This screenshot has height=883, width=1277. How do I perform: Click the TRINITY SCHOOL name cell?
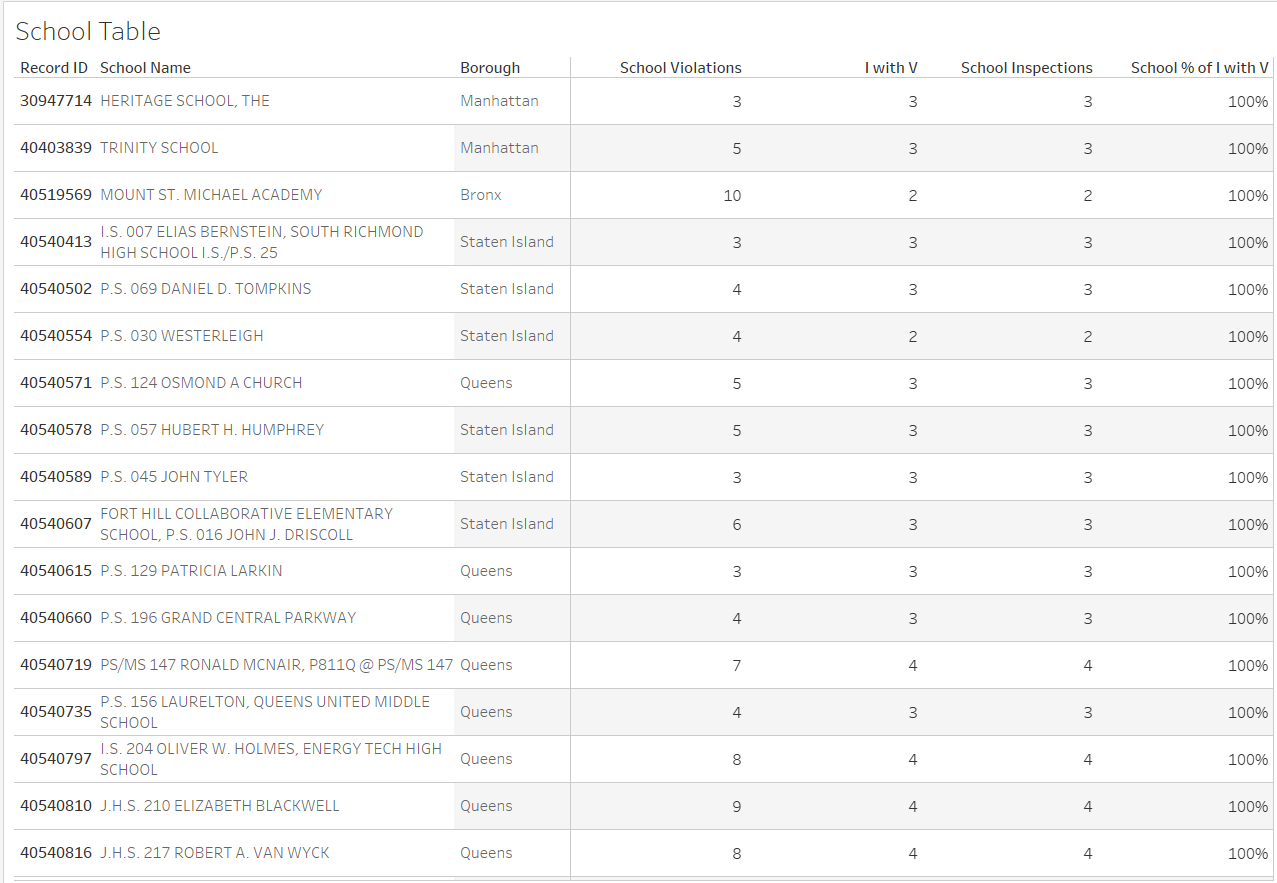tap(159, 148)
